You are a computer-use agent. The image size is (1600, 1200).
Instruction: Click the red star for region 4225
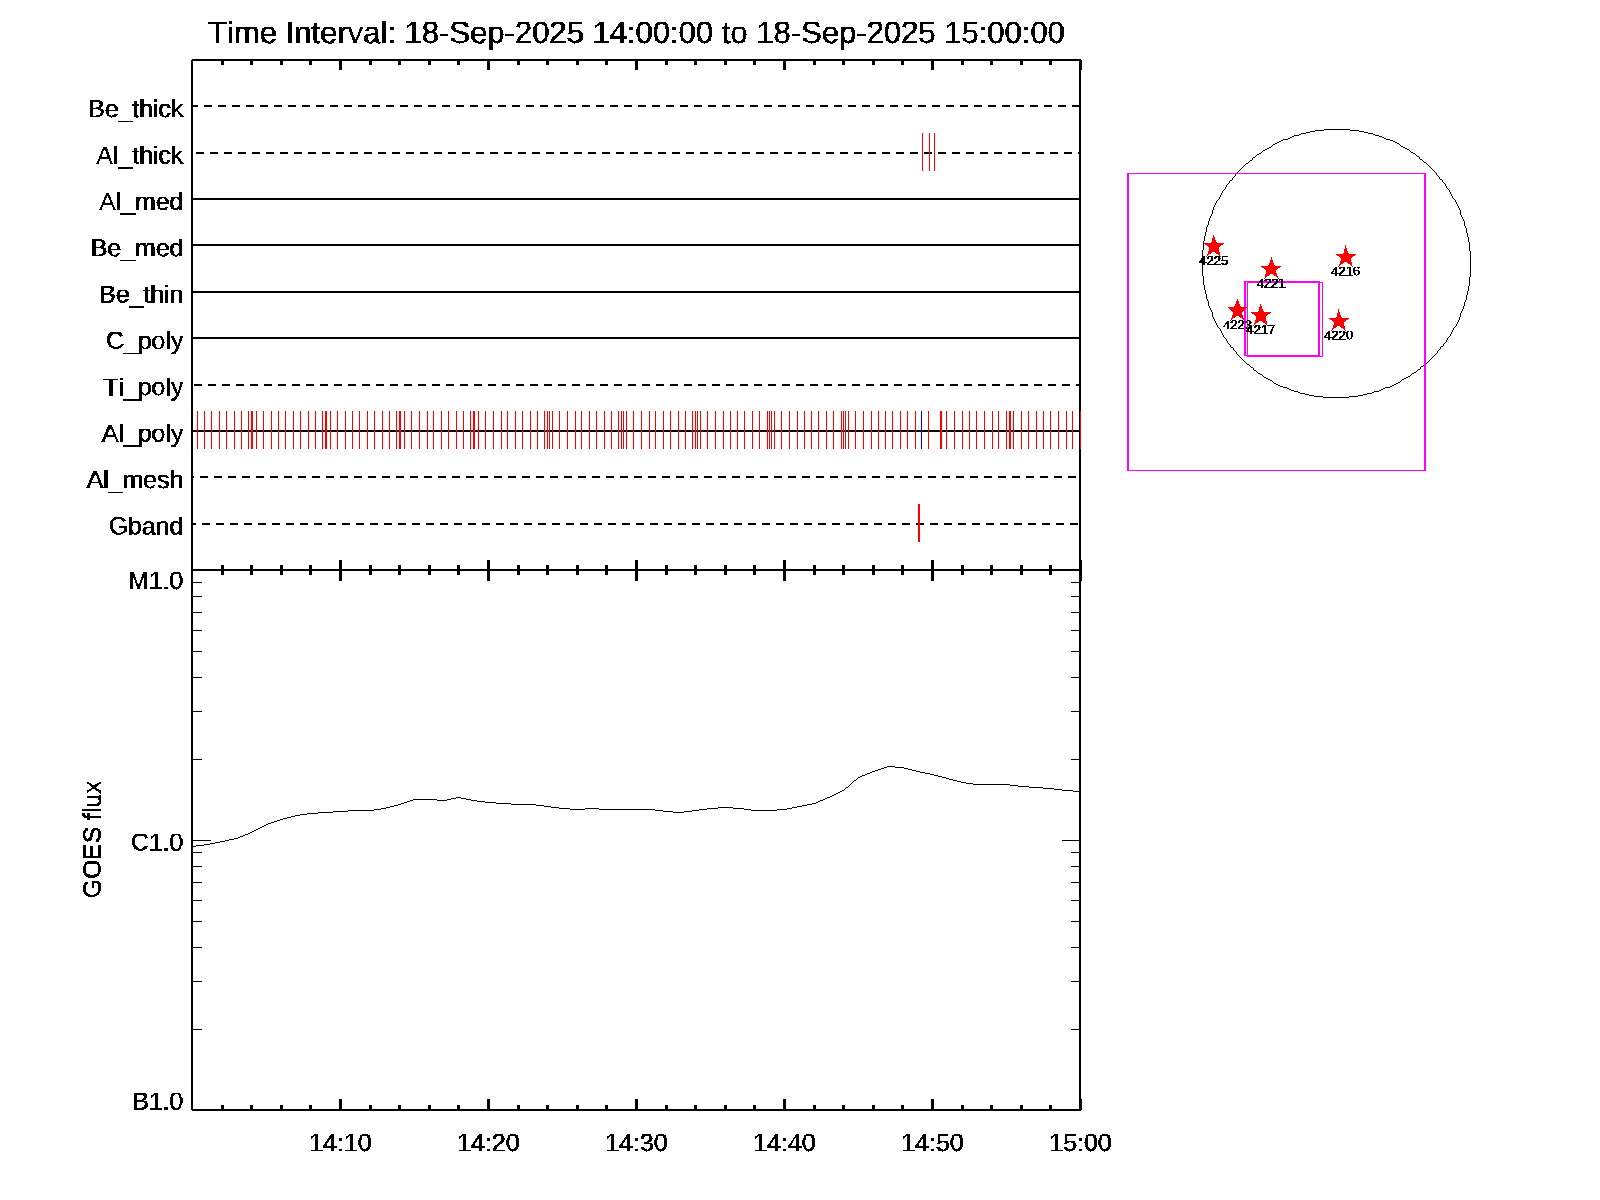(1213, 246)
